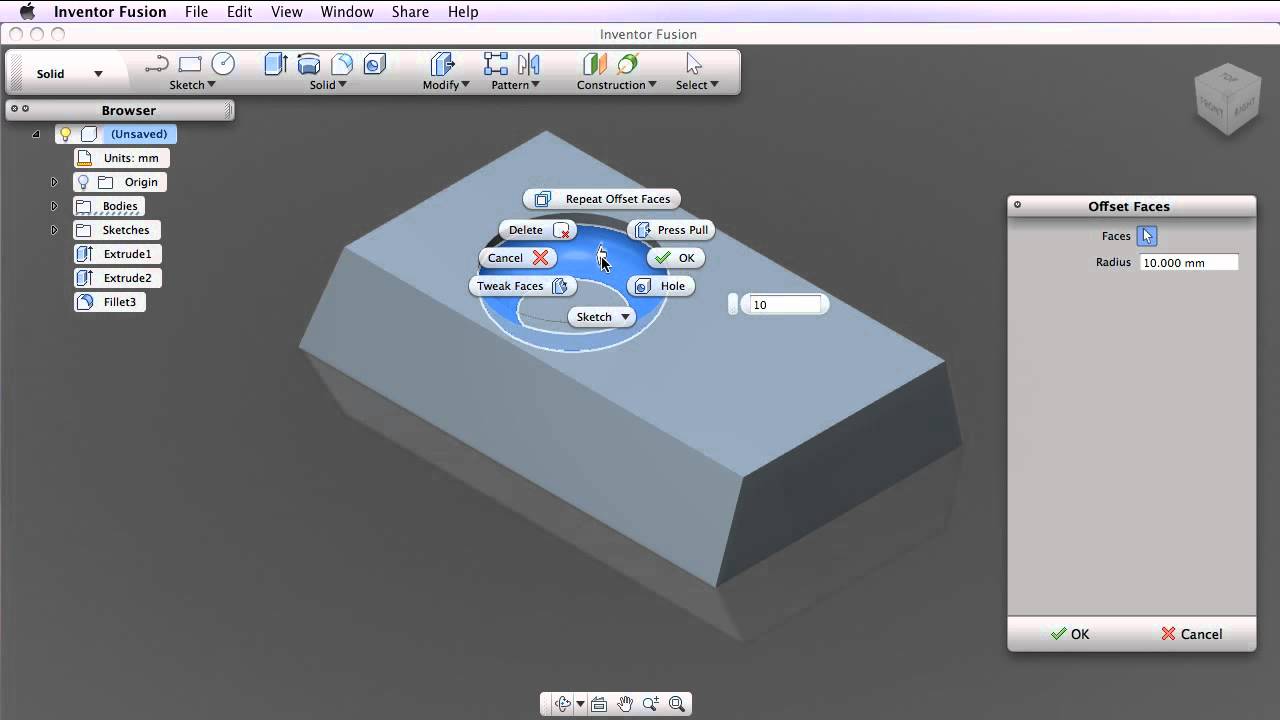Screen dimensions: 1280x720
Task: Activate the Zoom tool in navigation bar
Action: (x=651, y=704)
